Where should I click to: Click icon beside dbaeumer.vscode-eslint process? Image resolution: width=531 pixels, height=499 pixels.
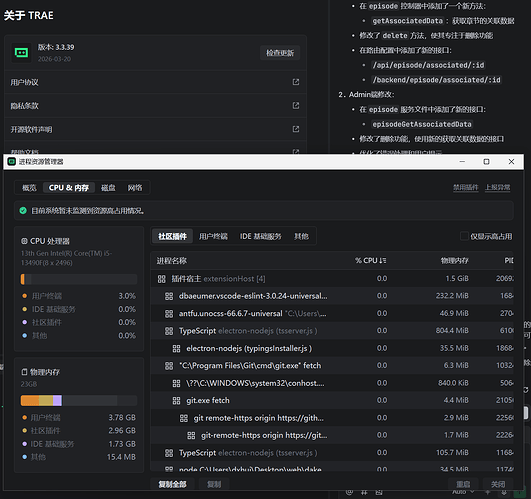click(x=169, y=296)
